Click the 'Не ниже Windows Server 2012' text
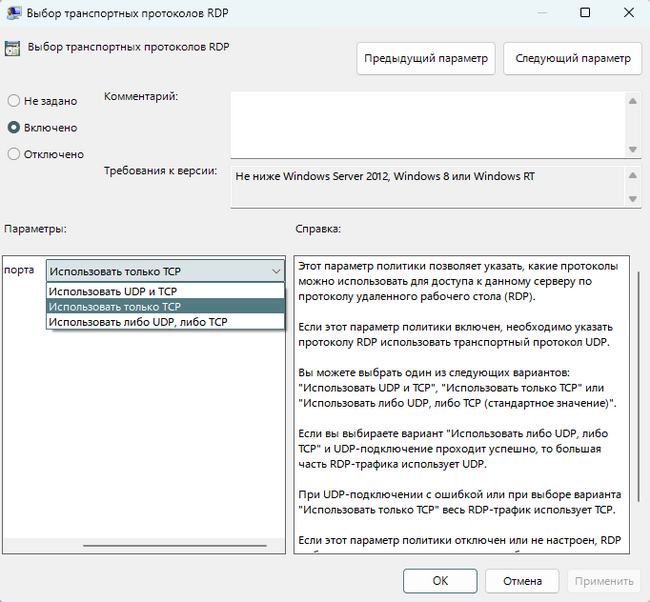The image size is (650, 602). pos(385,176)
